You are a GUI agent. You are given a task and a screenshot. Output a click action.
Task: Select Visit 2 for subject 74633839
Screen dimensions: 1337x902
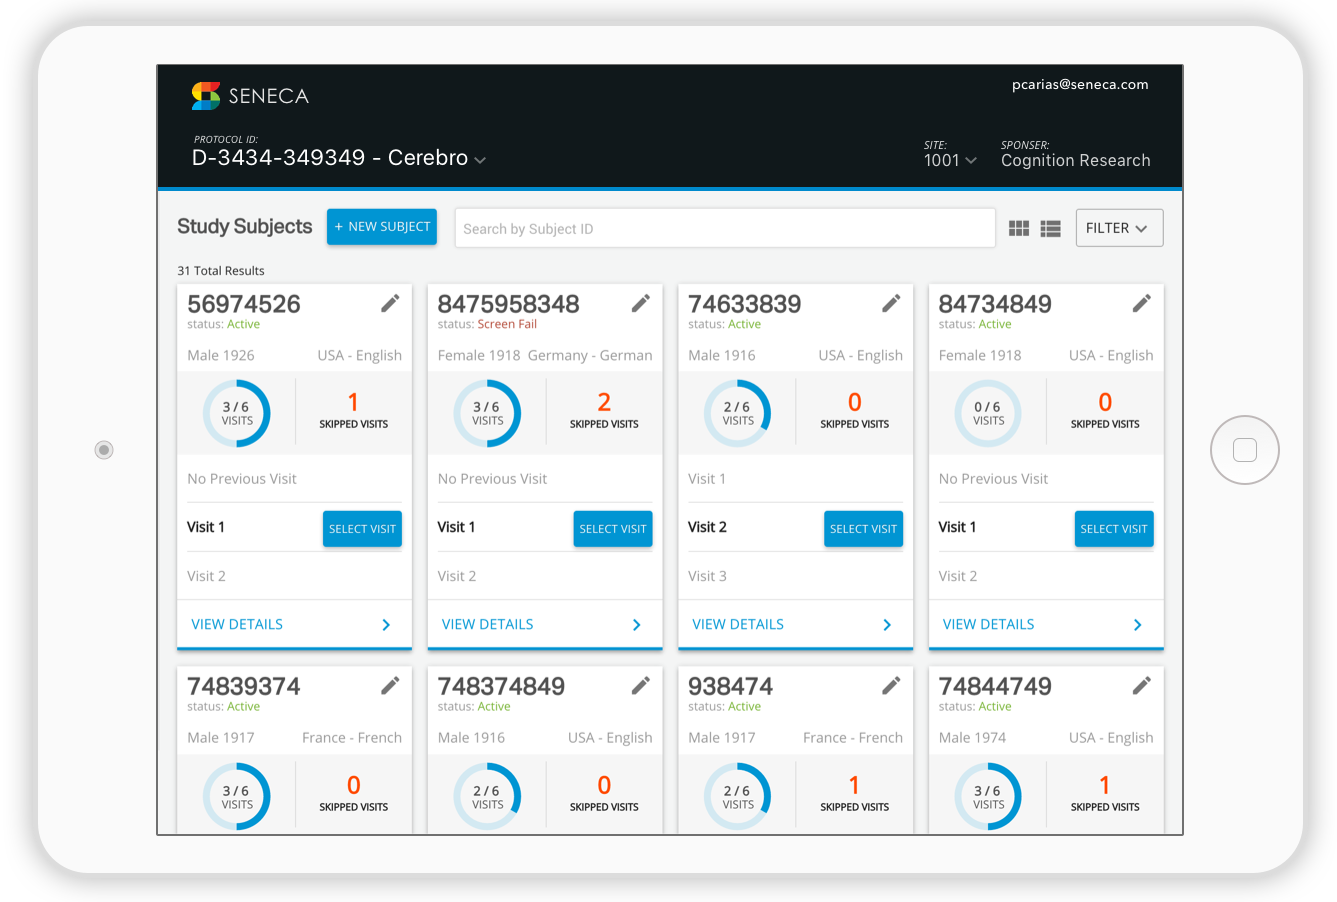tap(863, 529)
